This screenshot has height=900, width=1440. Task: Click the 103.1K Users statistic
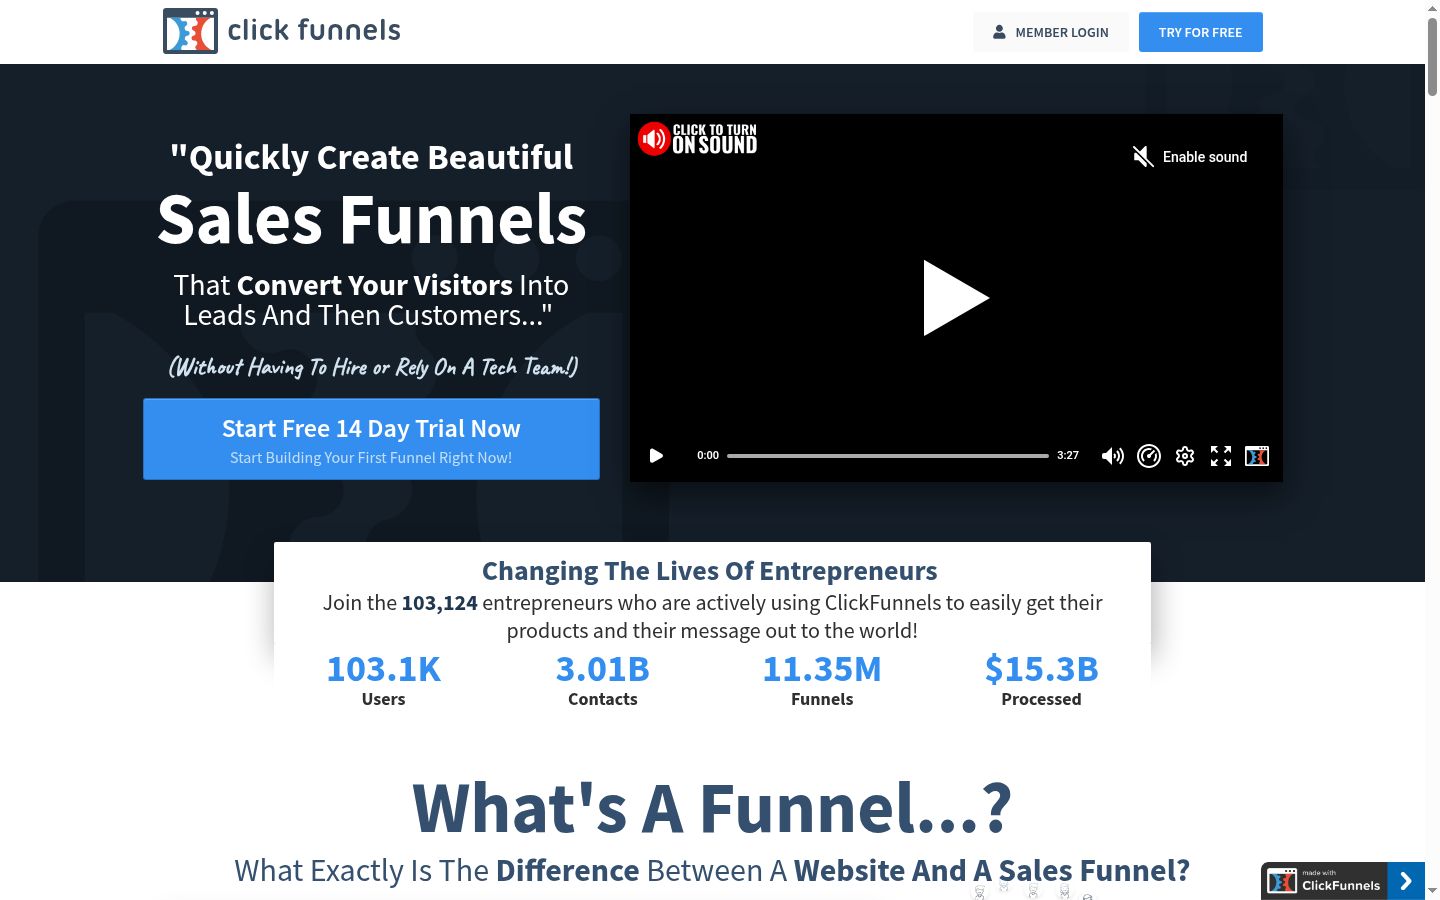(x=384, y=680)
